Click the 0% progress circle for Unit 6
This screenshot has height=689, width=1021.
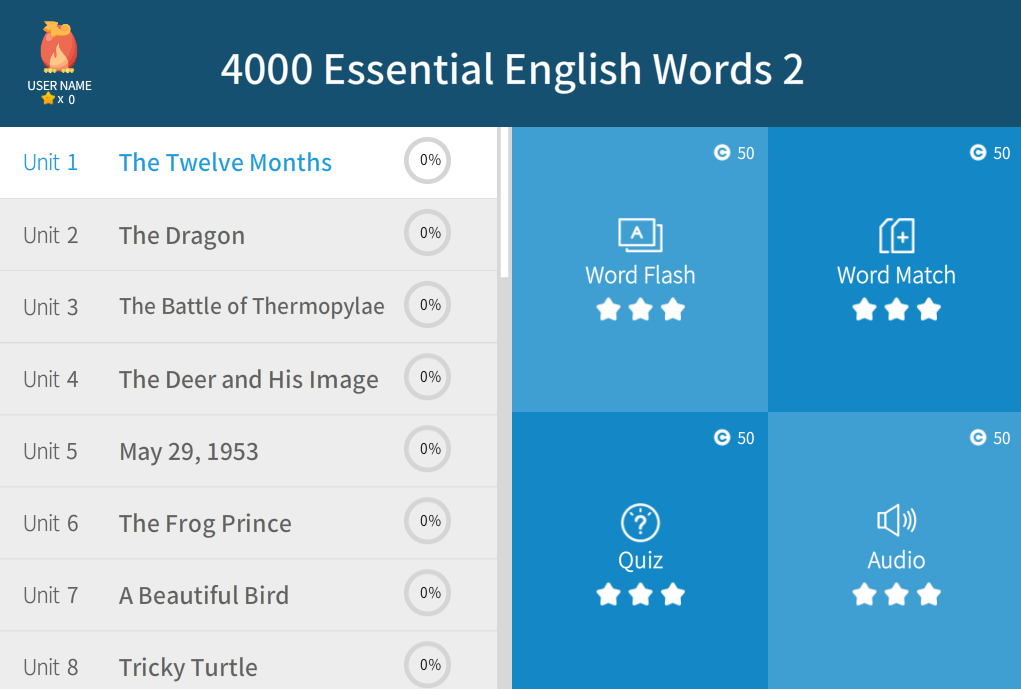[428, 521]
